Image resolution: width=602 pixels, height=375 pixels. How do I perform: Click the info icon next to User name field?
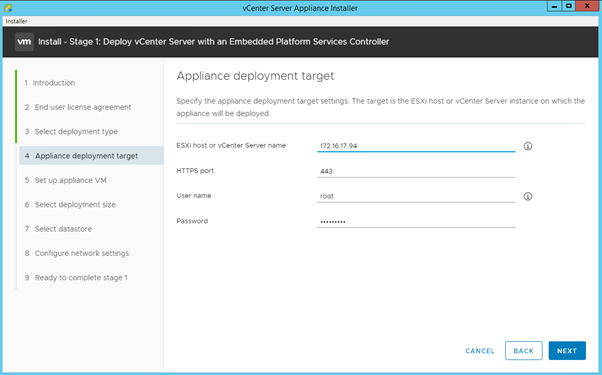tap(528, 196)
